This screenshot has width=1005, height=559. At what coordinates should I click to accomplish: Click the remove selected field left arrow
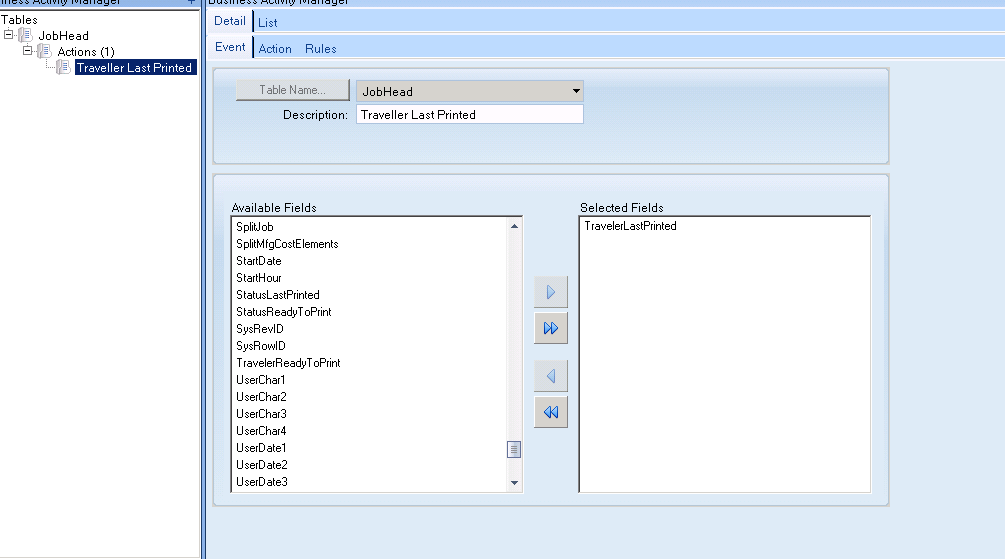(x=551, y=376)
